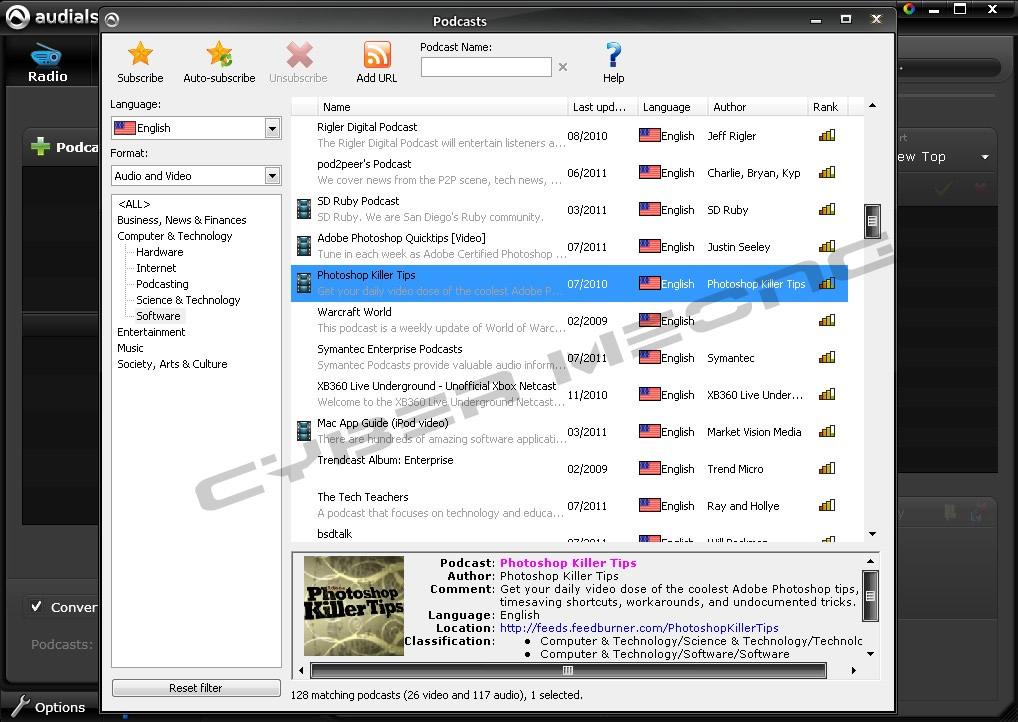Select Entertainment category
The width and height of the screenshot is (1018, 722).
(151, 332)
